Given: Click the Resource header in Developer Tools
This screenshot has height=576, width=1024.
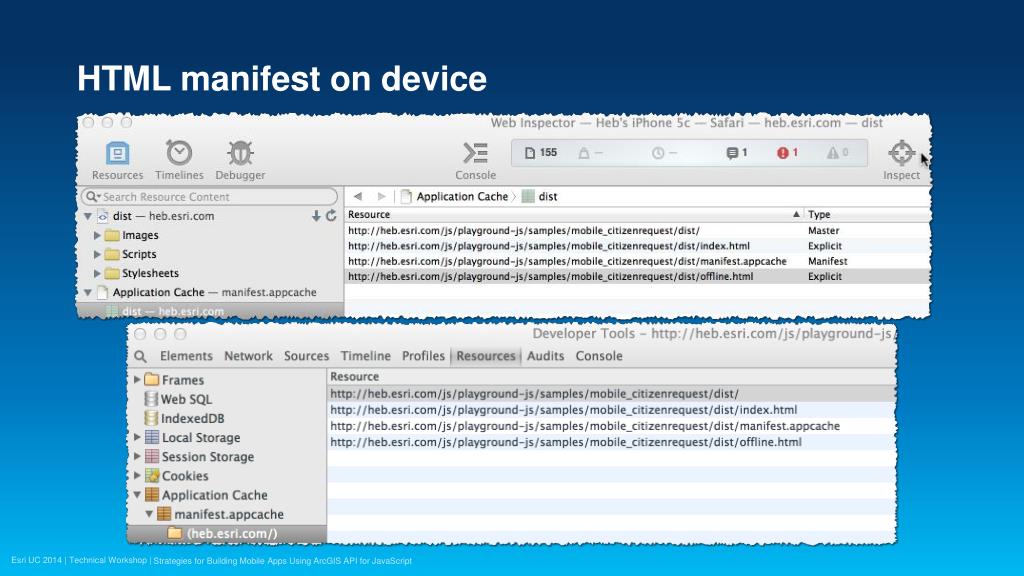Looking at the screenshot, I should pyautogui.click(x=611, y=377).
